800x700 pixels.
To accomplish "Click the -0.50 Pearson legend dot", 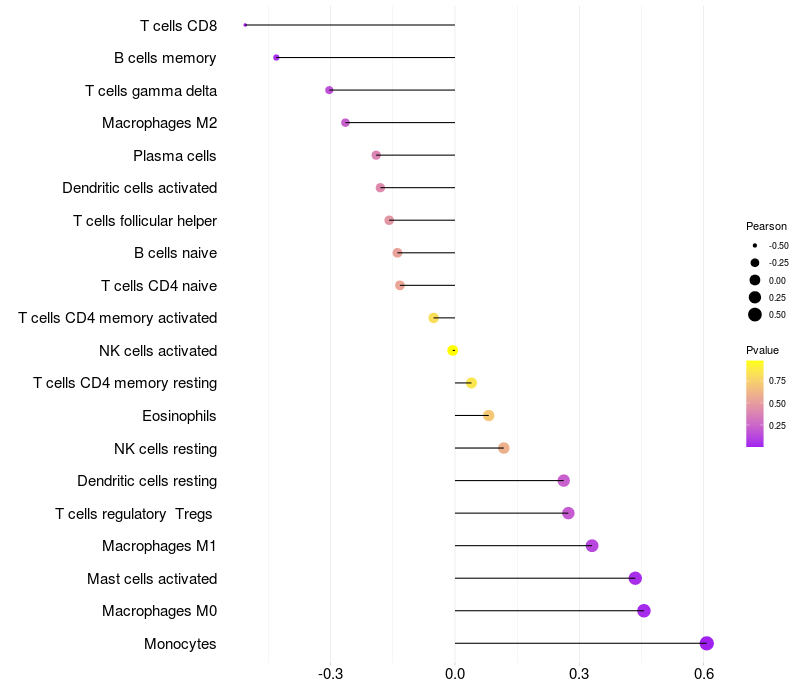I will (755, 245).
